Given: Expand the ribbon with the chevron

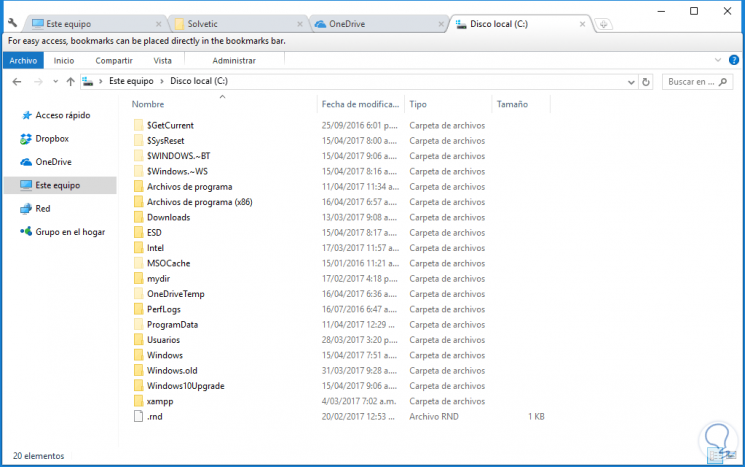Looking at the screenshot, I should 717,60.
